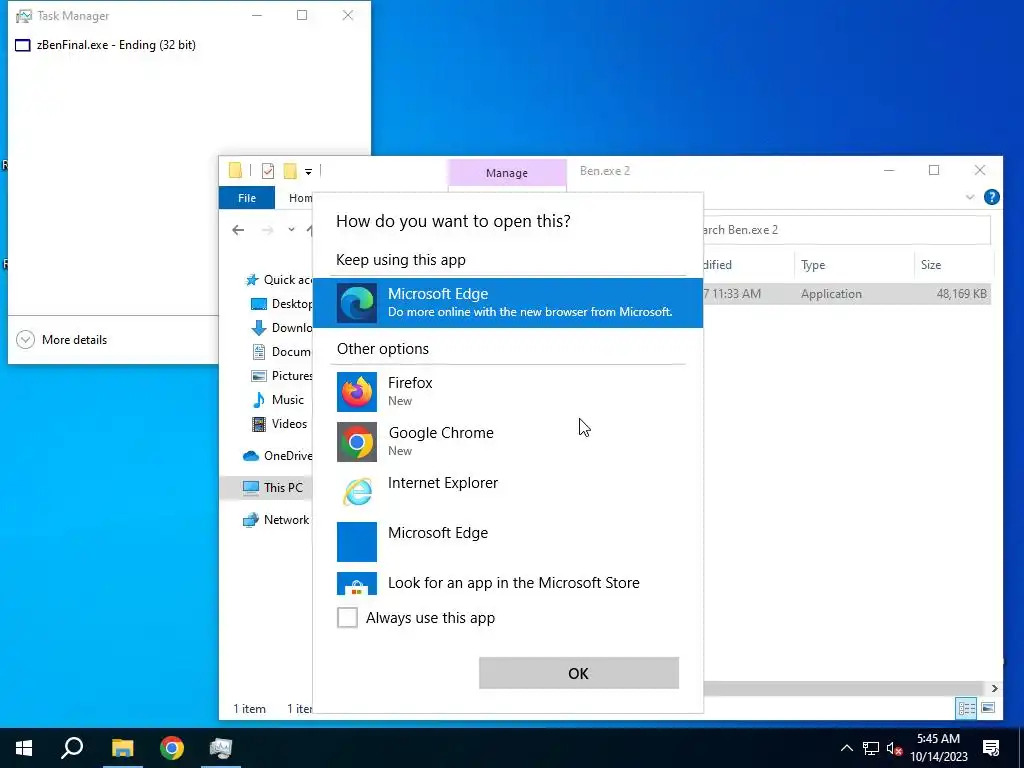The image size is (1024, 768).
Task: Open Google Chrome from the taskbar
Action: point(172,748)
